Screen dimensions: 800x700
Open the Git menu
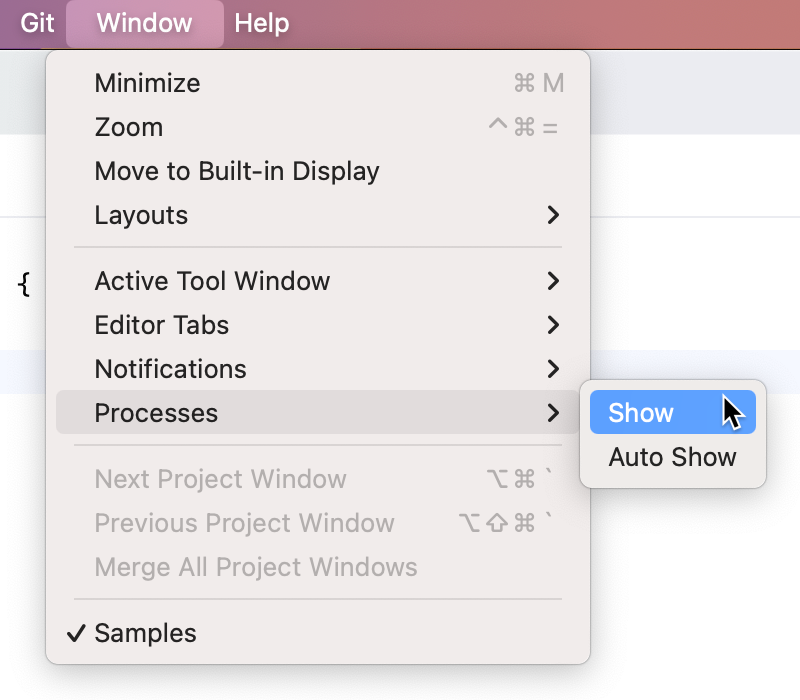pos(35,24)
